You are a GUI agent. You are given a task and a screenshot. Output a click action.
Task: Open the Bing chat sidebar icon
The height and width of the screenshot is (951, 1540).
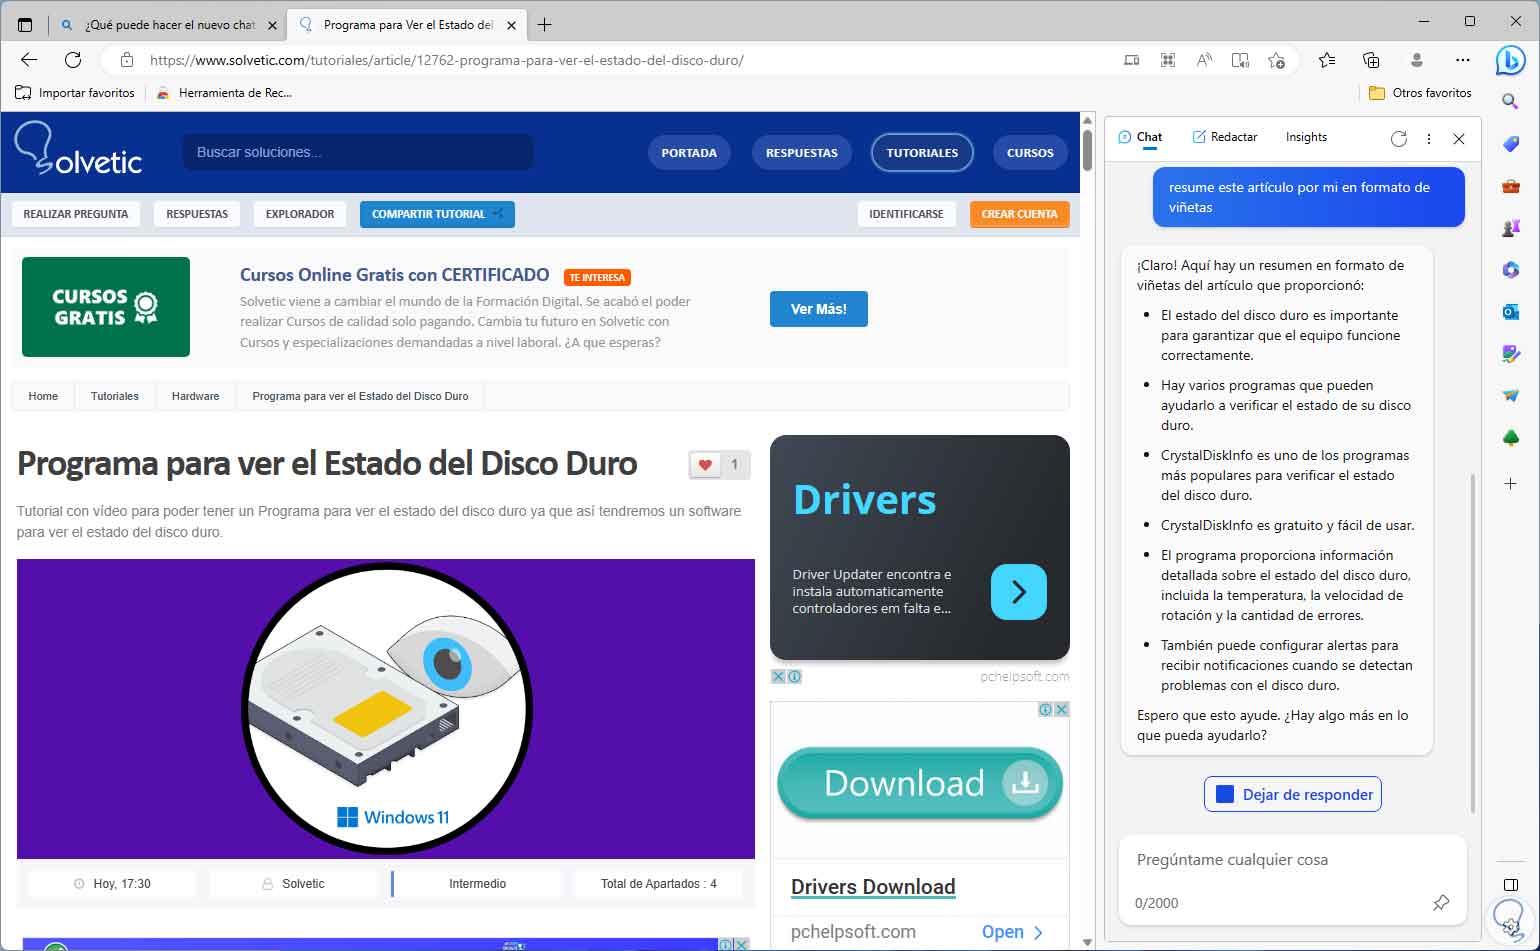(x=1510, y=60)
